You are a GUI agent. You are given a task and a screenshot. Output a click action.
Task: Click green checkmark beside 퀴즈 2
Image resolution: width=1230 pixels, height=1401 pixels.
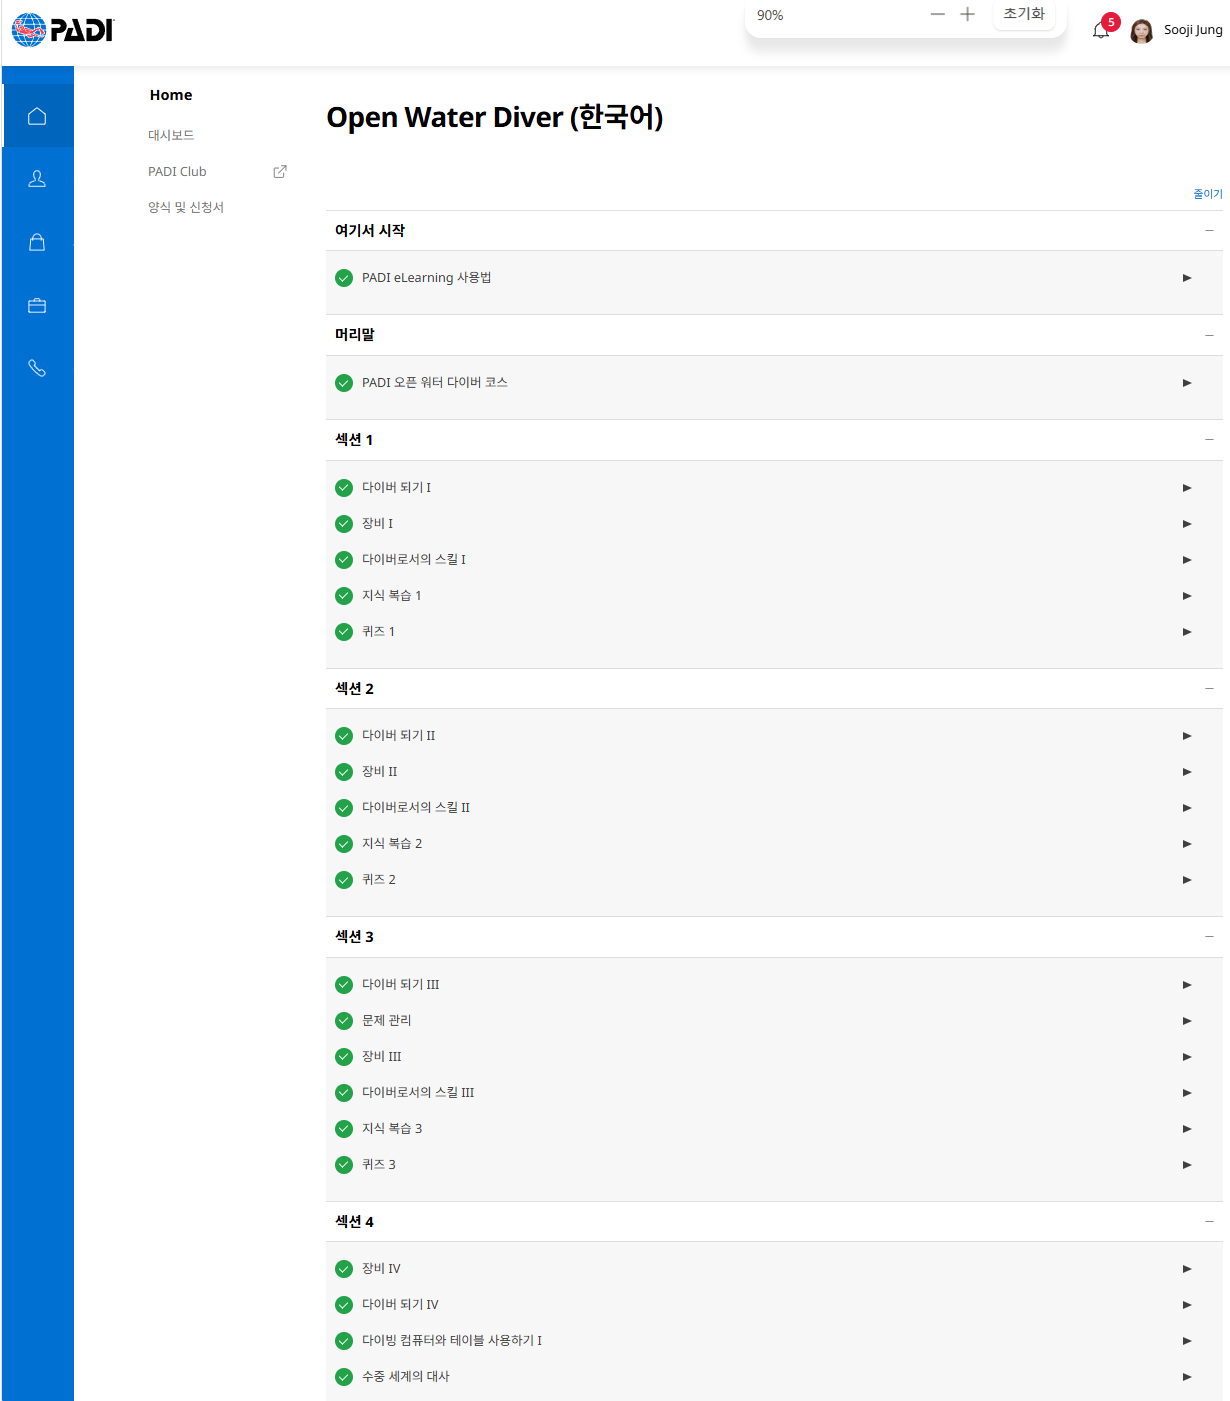click(x=344, y=880)
